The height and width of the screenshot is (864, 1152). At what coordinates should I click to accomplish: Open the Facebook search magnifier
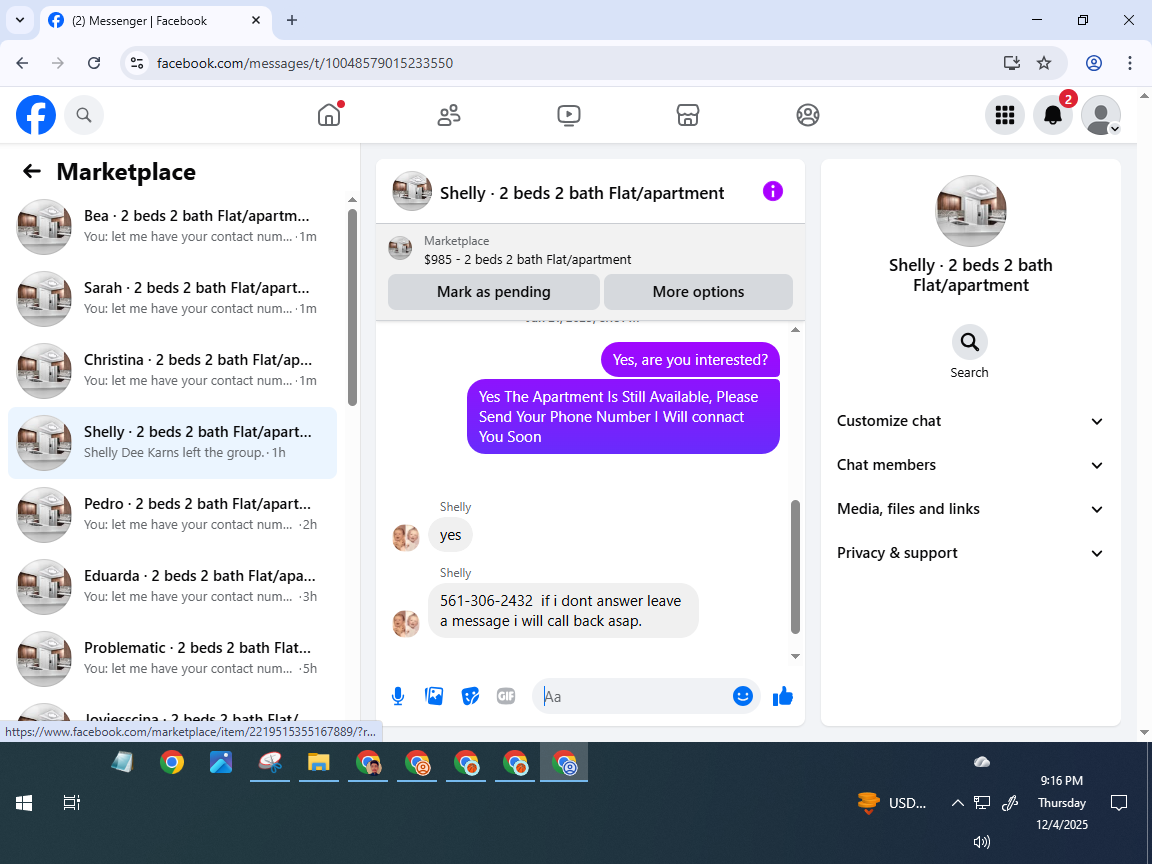coord(84,115)
